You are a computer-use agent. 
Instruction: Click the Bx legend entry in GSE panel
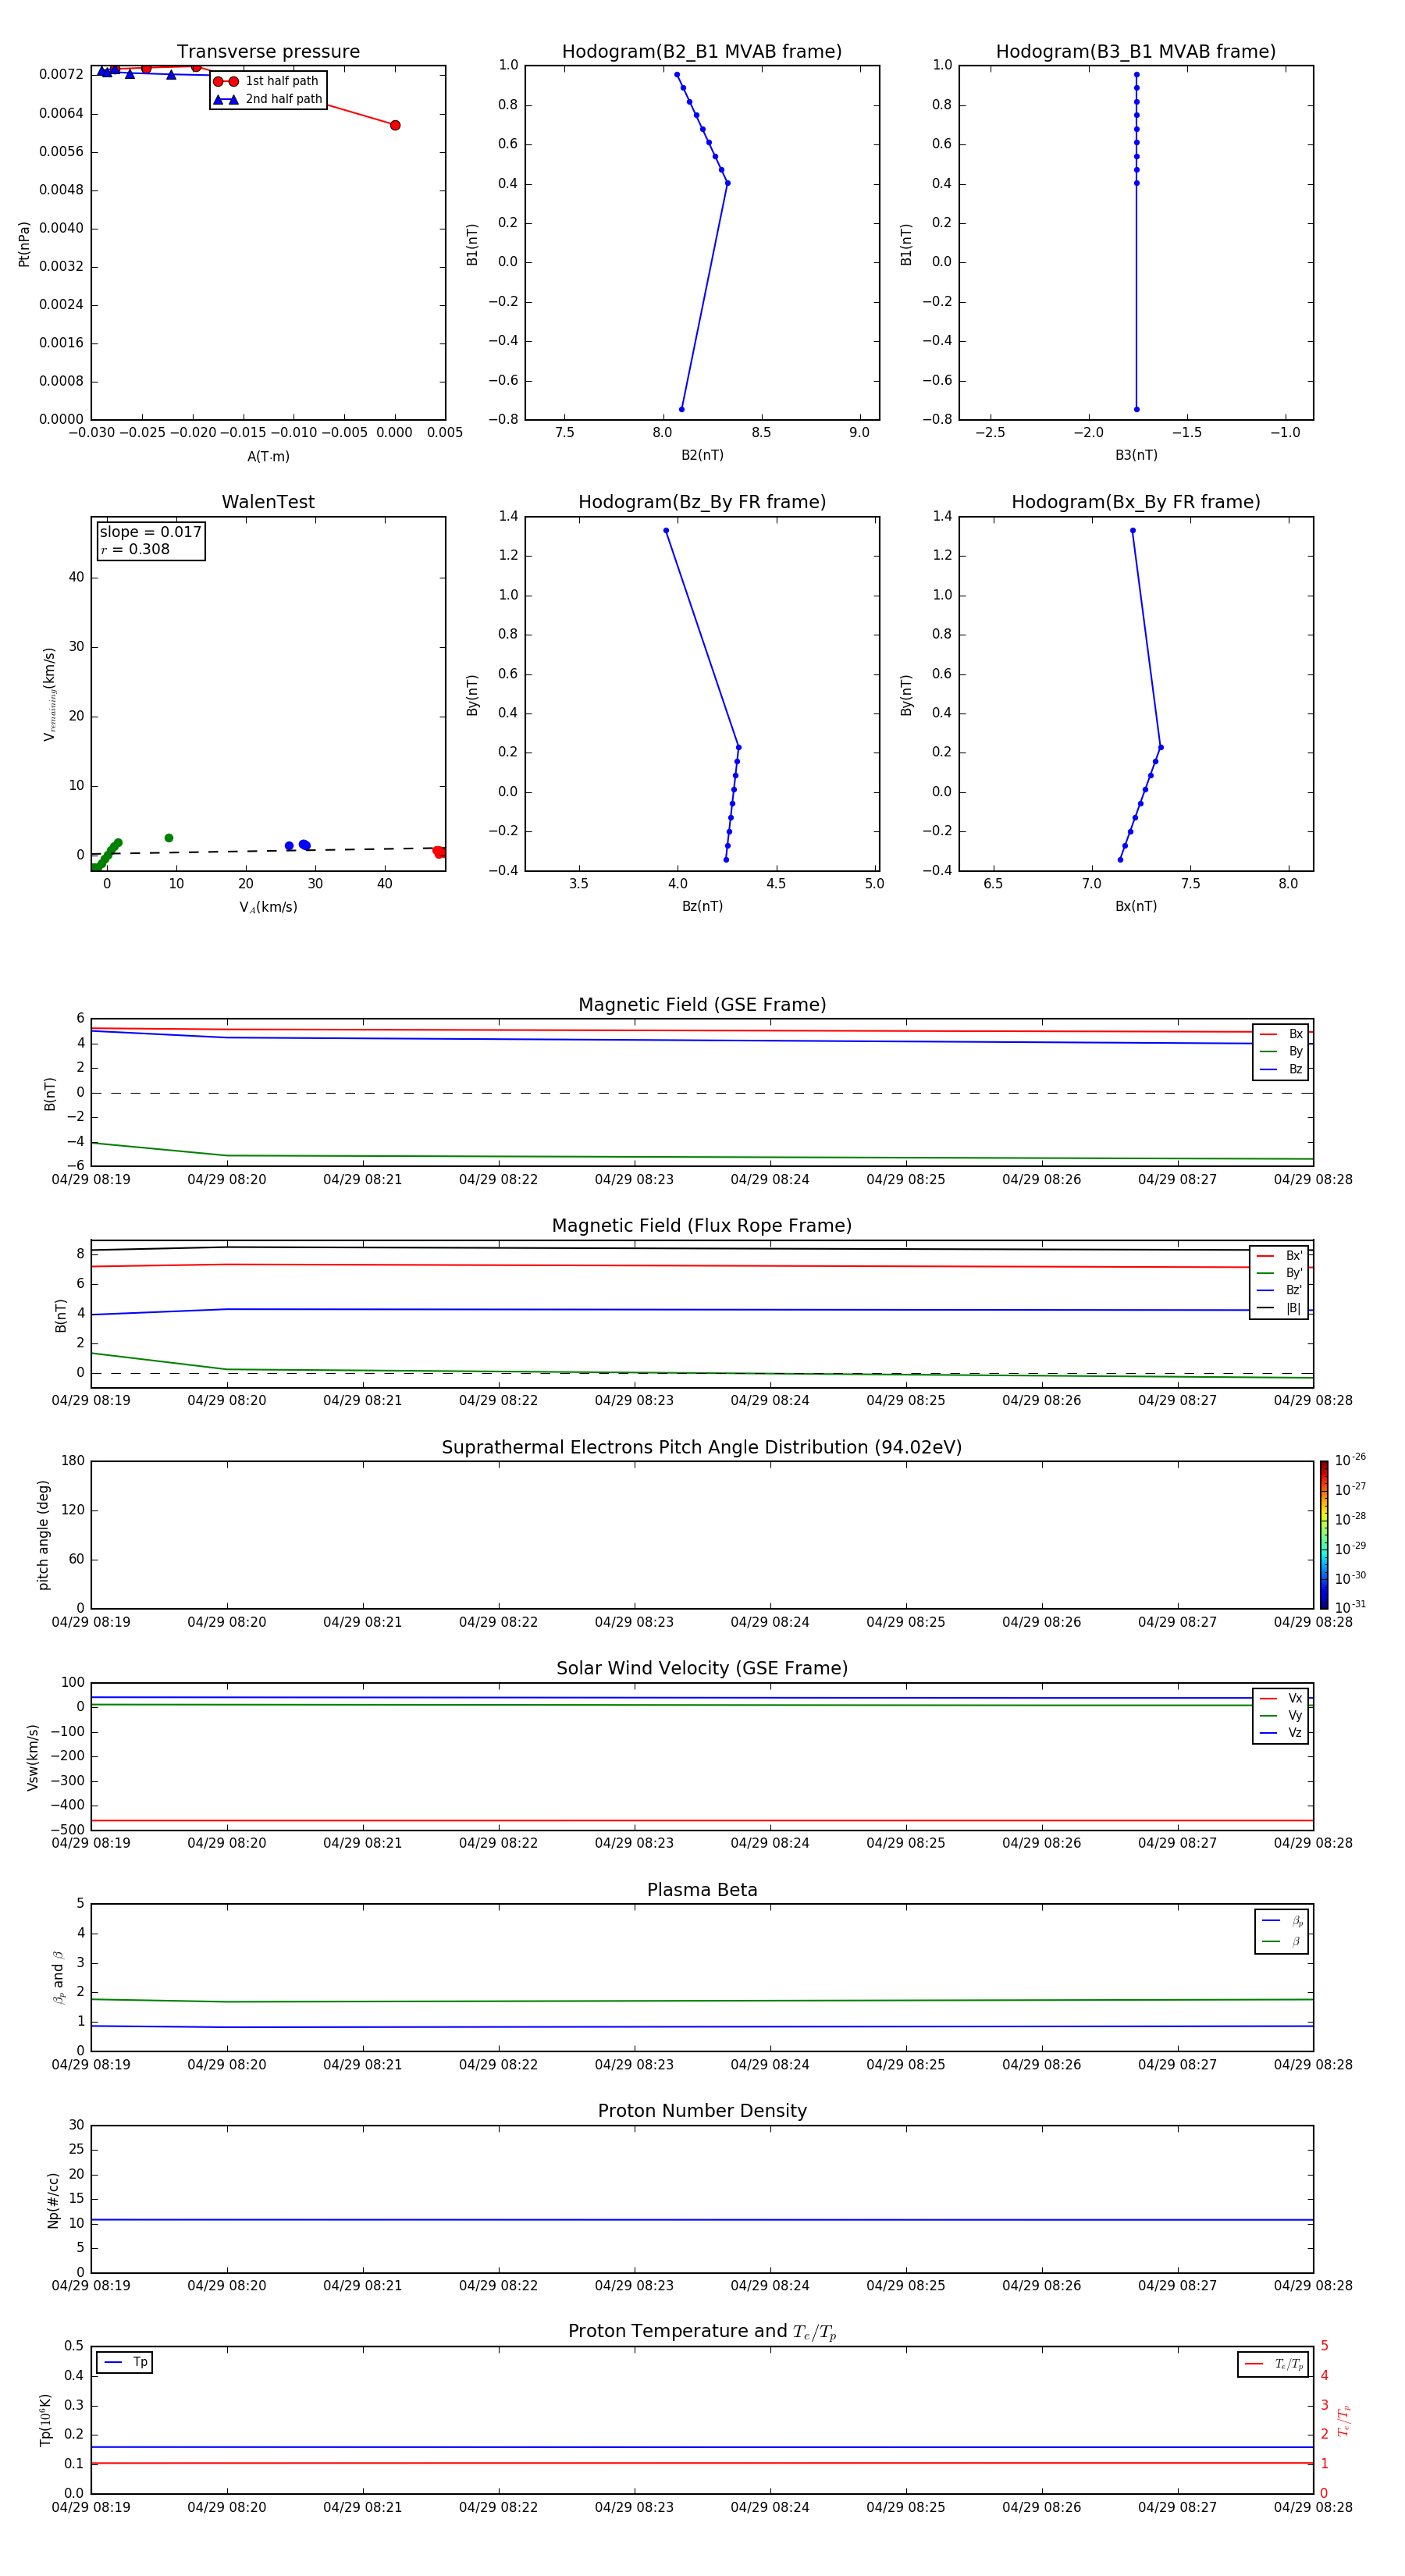[1281, 1034]
